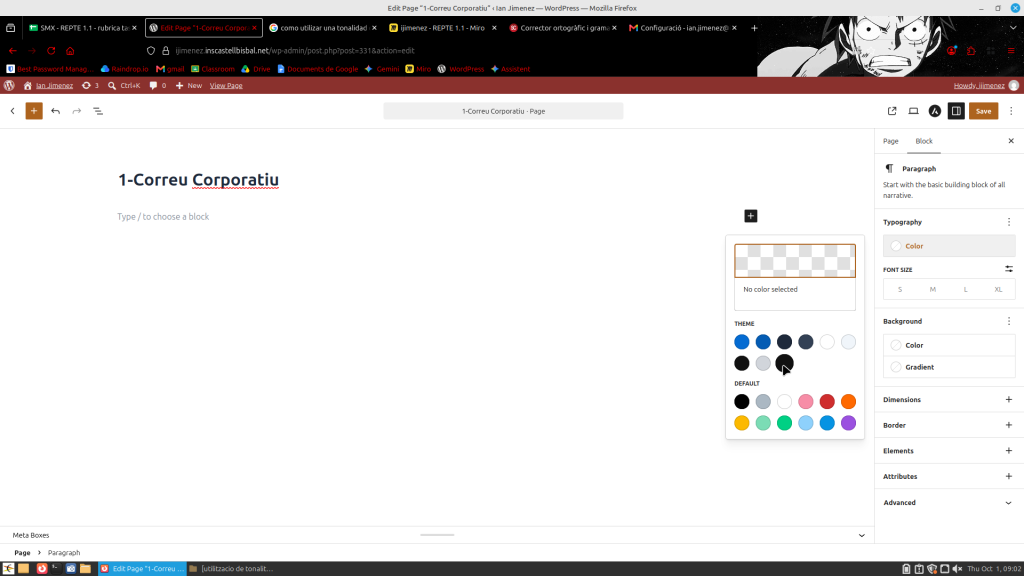
Task: Click the WordPress logo in the admin bar
Action: [9, 86]
